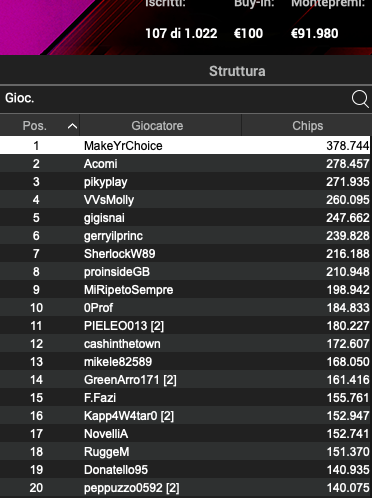This screenshot has height=498, width=372.
Task: Click the chip count 198.942
Action: tap(348, 289)
